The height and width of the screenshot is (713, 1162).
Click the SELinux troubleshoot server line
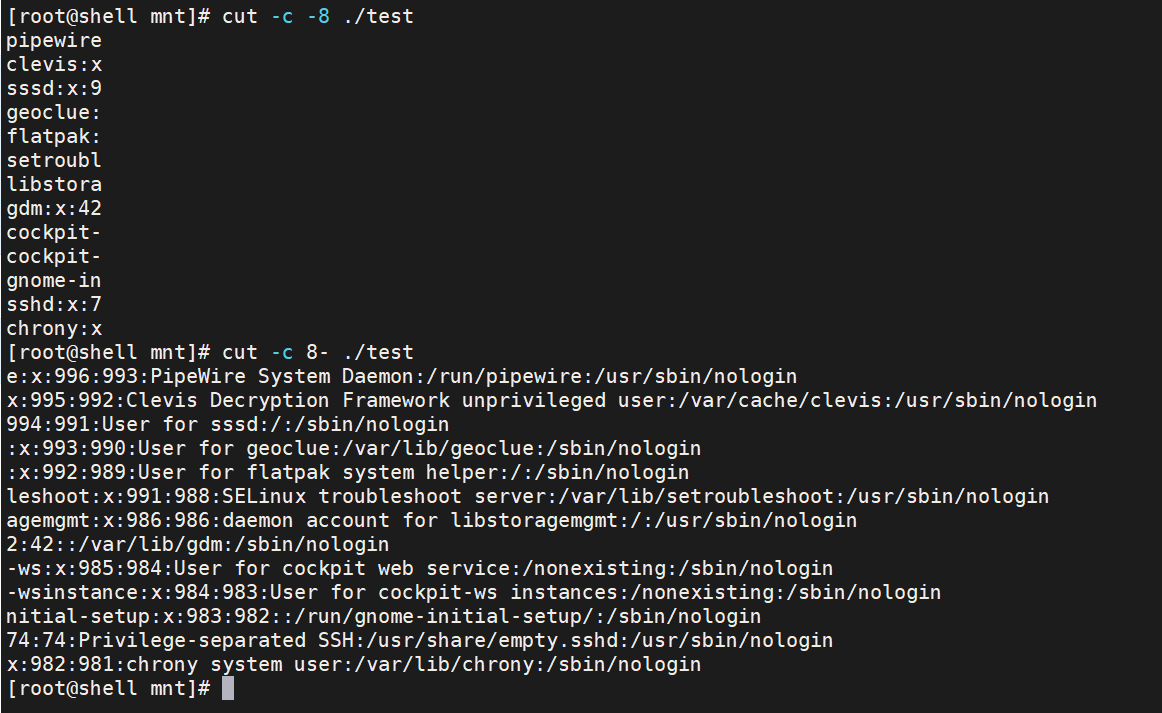pos(528,497)
